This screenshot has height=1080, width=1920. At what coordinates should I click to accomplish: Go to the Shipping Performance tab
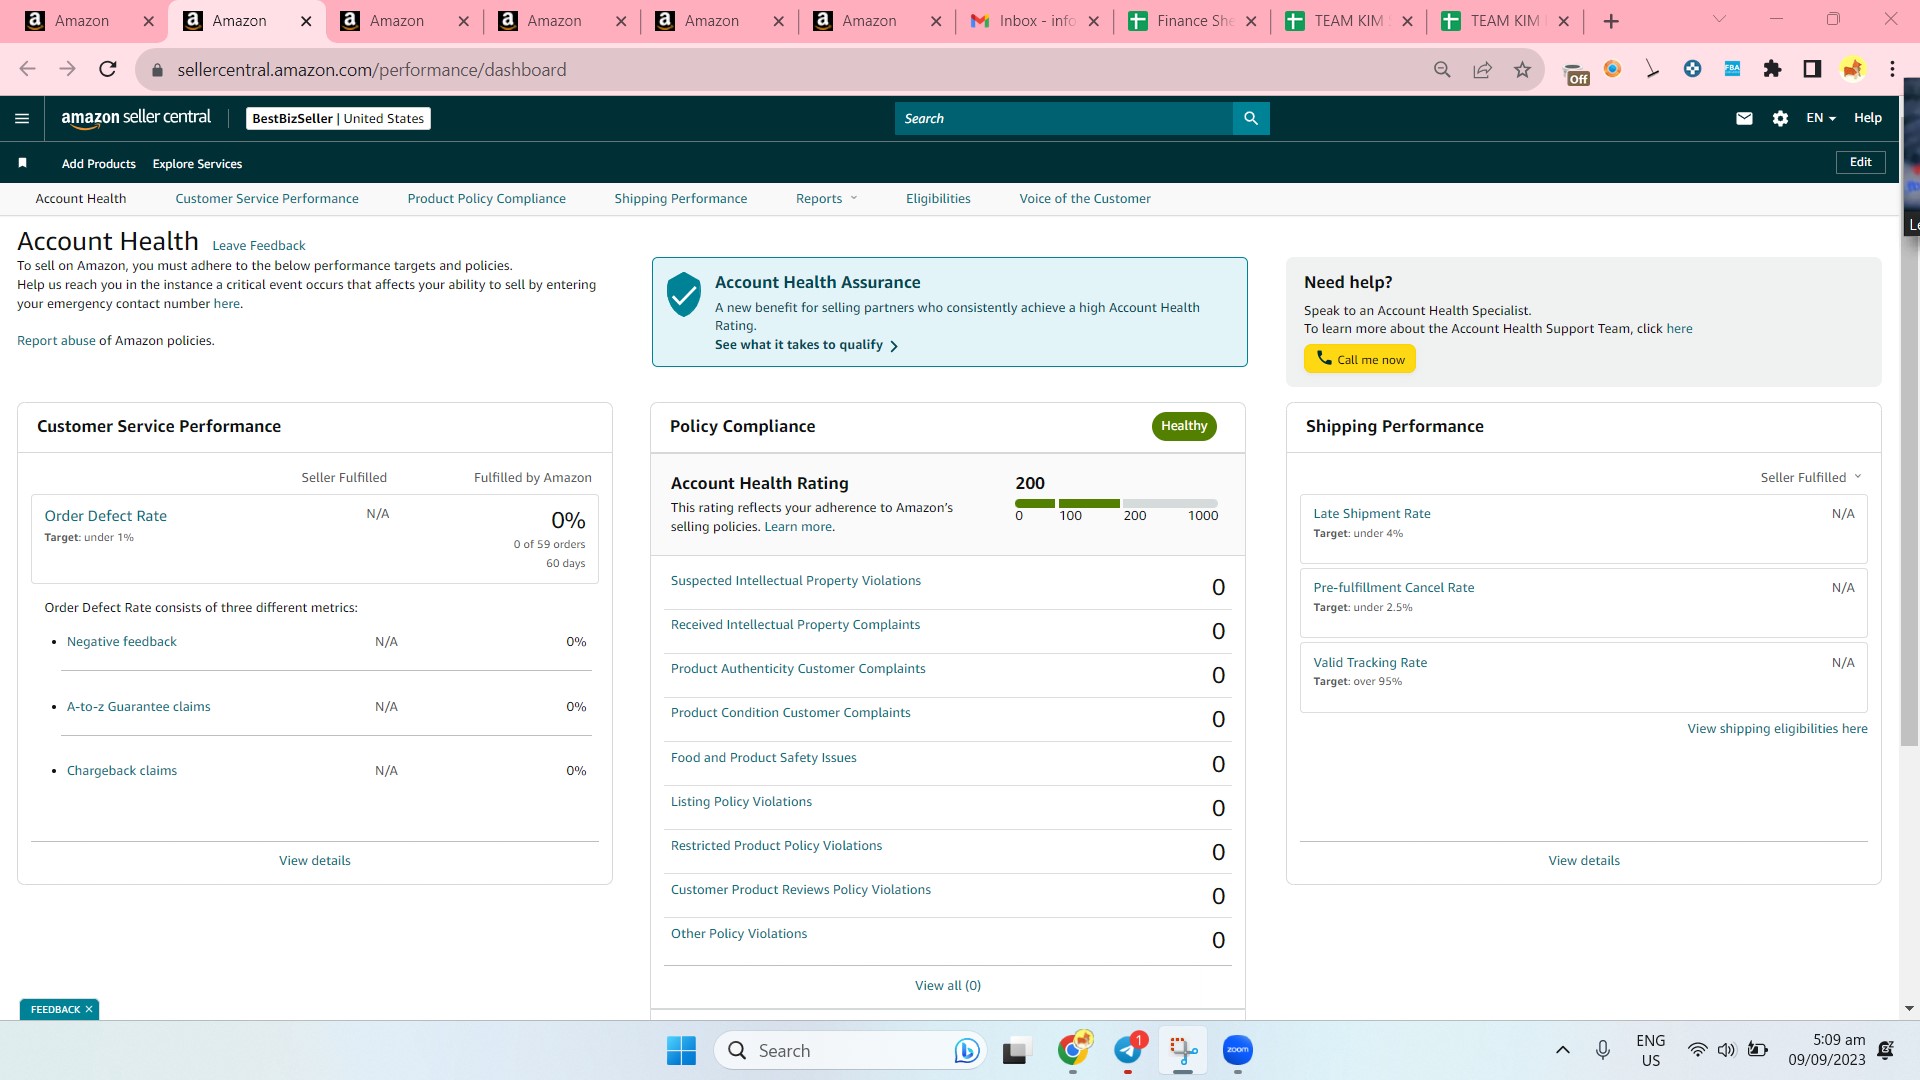[680, 198]
